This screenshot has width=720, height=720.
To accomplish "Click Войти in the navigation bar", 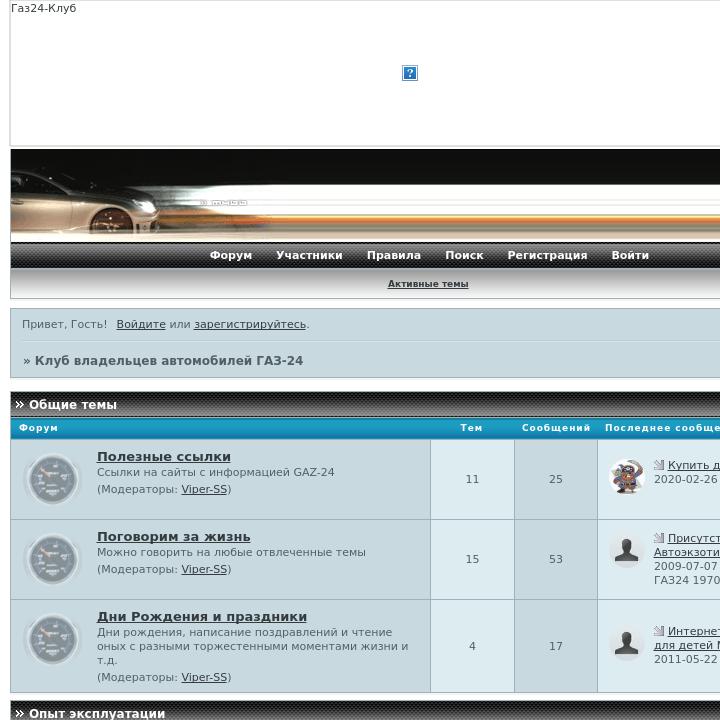I will (x=630, y=255).
